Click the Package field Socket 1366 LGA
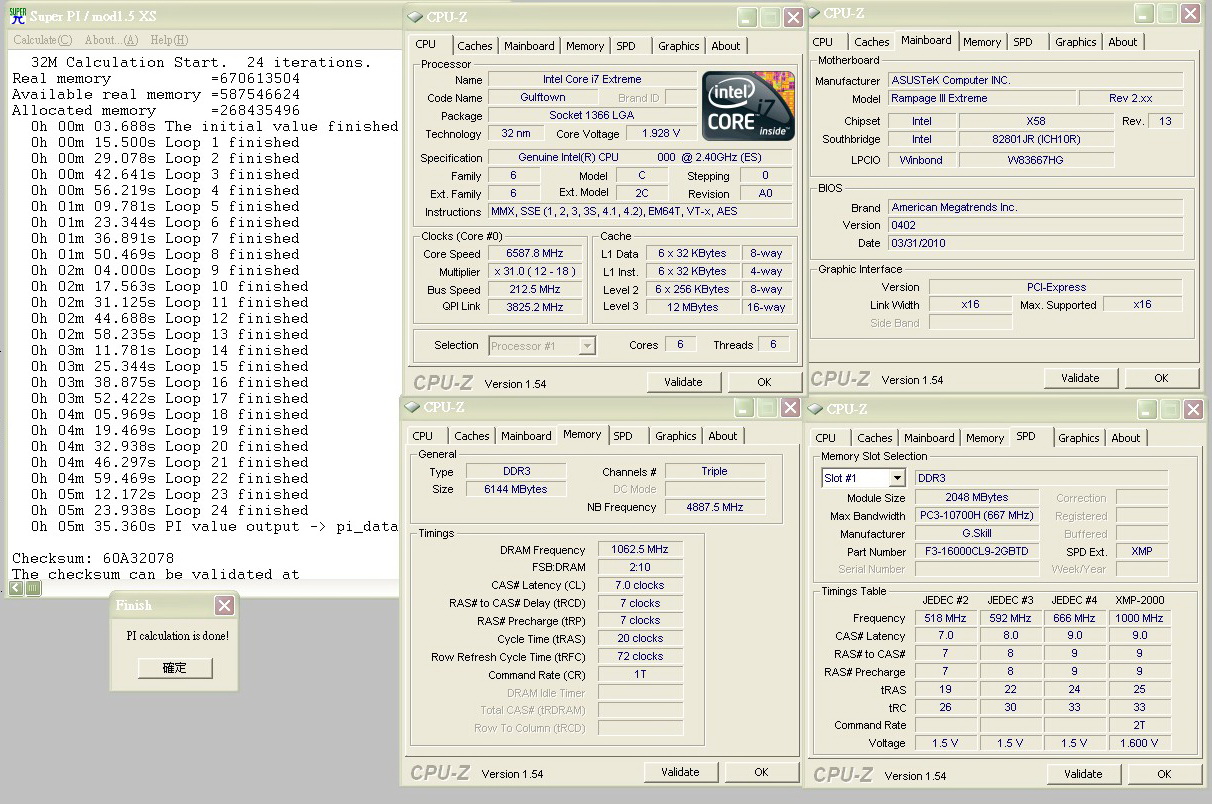 point(591,116)
